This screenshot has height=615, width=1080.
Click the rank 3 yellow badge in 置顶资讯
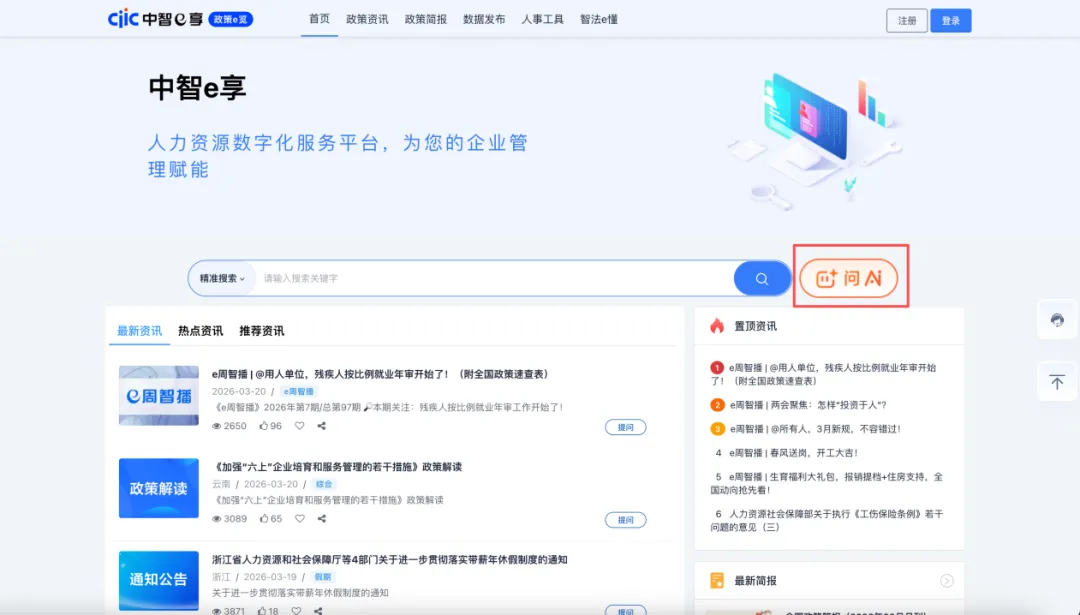tap(717, 429)
